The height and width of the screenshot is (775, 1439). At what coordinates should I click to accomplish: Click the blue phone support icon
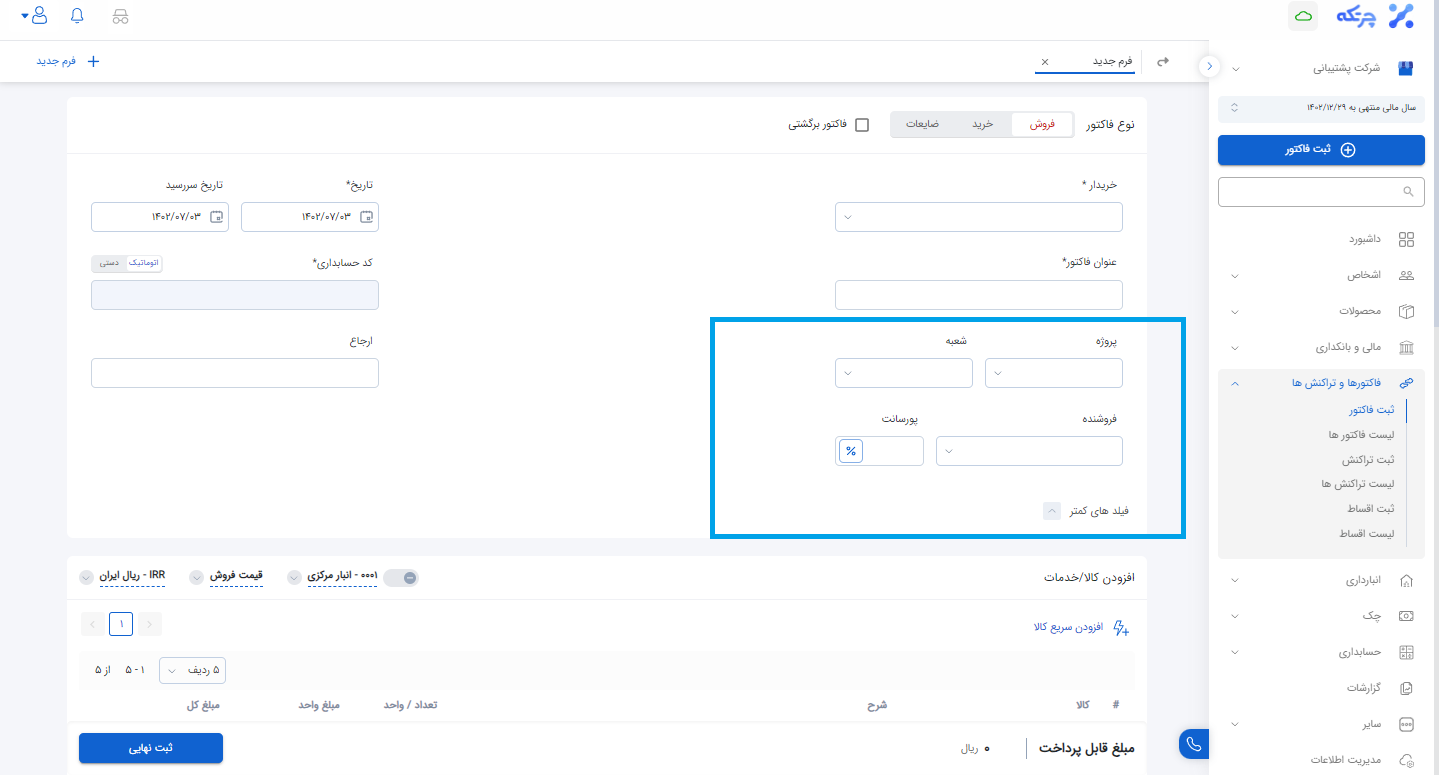click(x=1194, y=742)
